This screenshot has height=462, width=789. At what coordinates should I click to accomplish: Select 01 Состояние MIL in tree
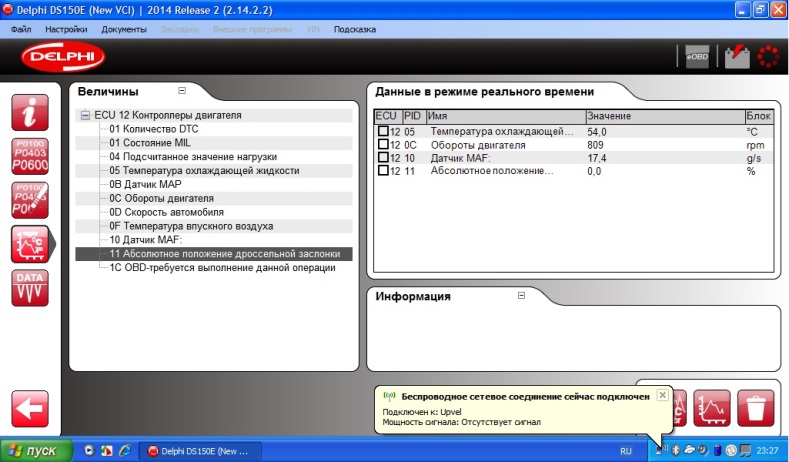click(150, 143)
